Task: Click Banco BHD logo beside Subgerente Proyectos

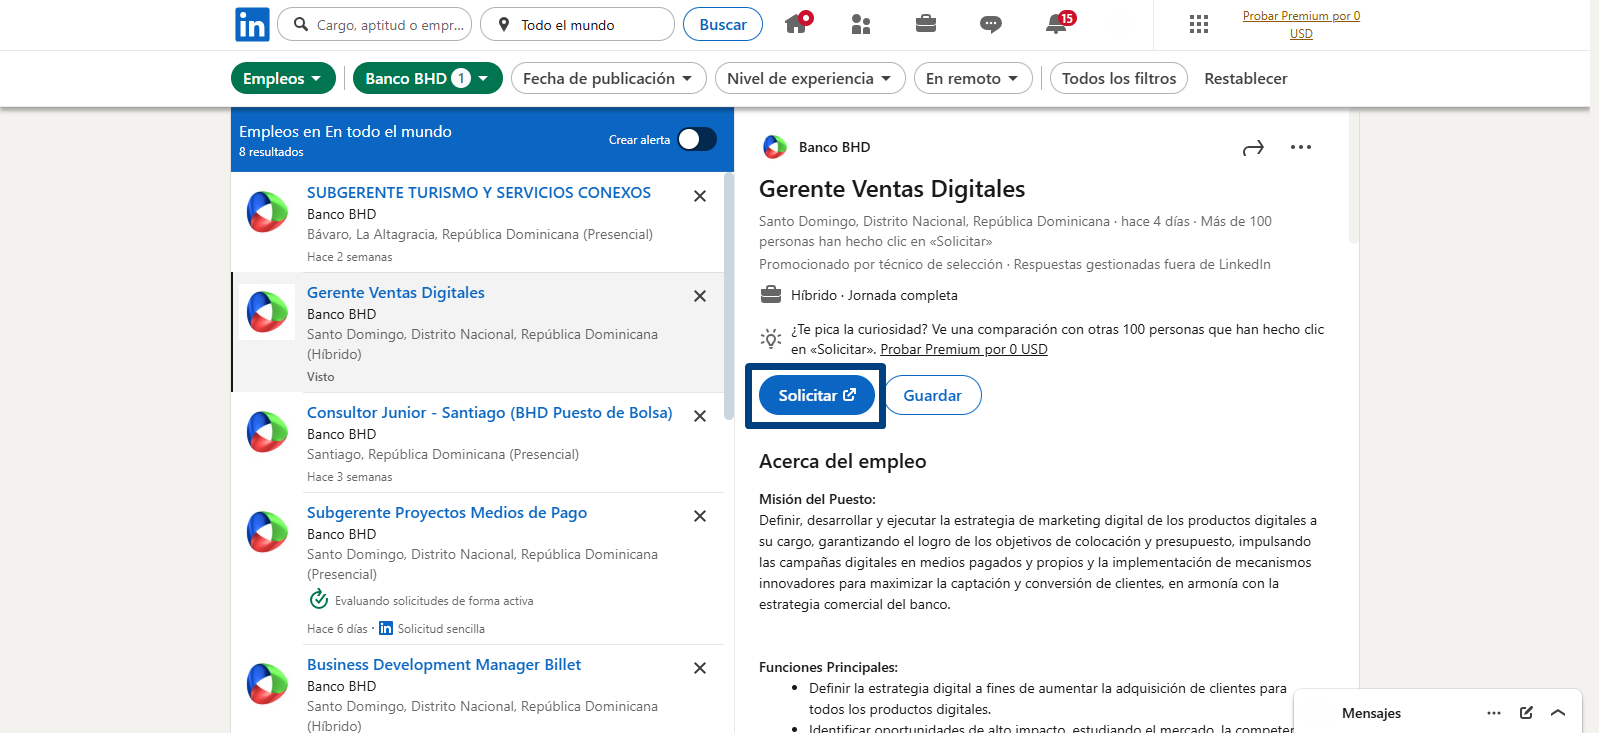Action: [267, 532]
